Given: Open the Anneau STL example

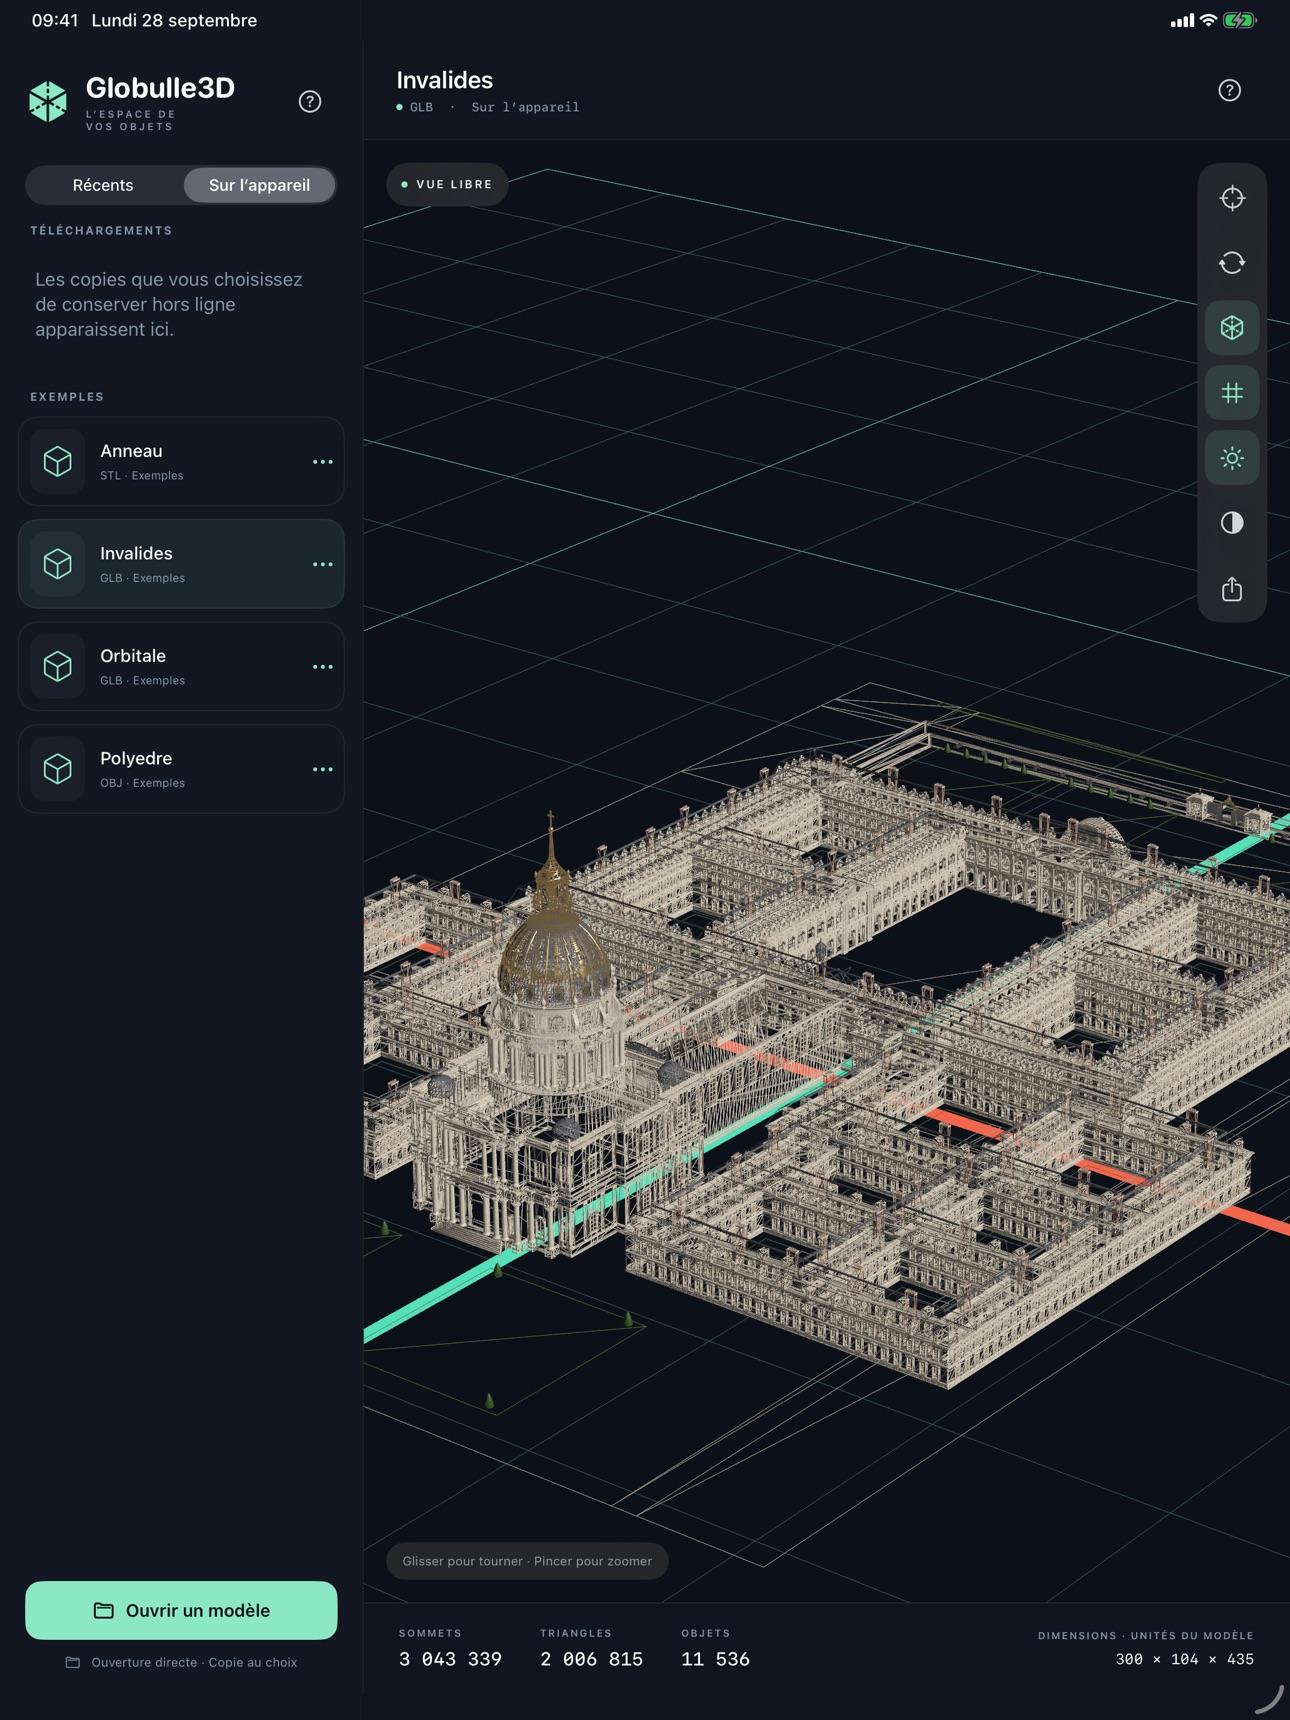Looking at the screenshot, I should click(x=181, y=461).
